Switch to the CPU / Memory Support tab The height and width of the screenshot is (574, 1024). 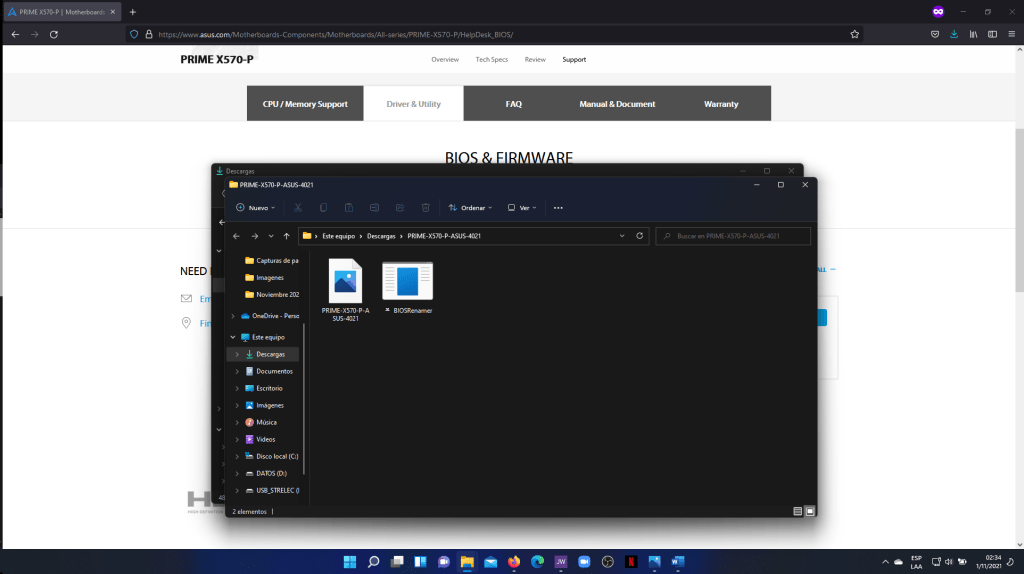tap(305, 104)
